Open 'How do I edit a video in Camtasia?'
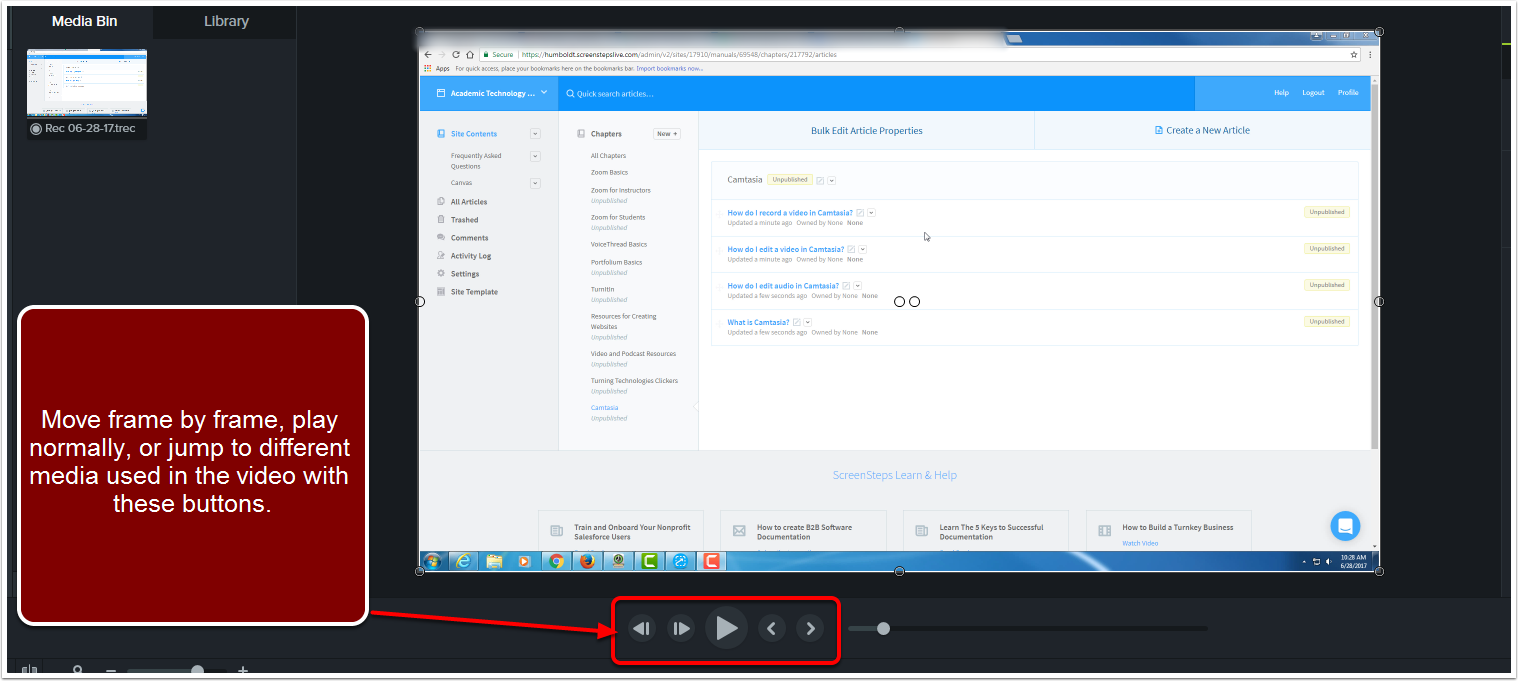 785,249
